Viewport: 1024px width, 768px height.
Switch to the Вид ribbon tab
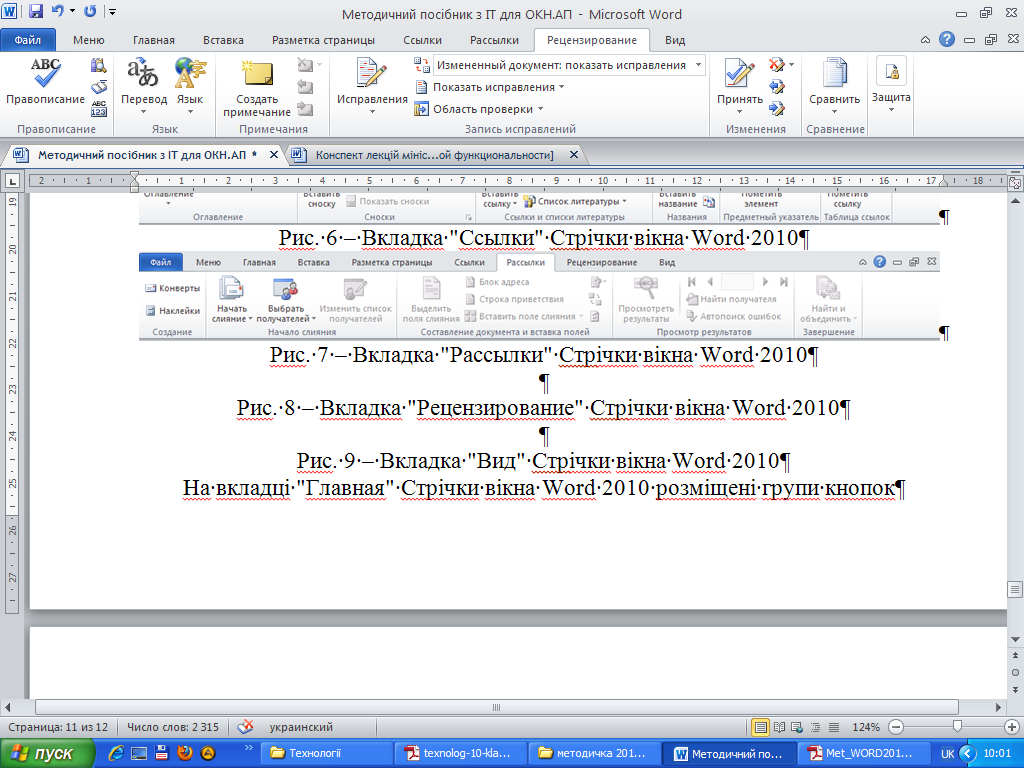(x=675, y=40)
